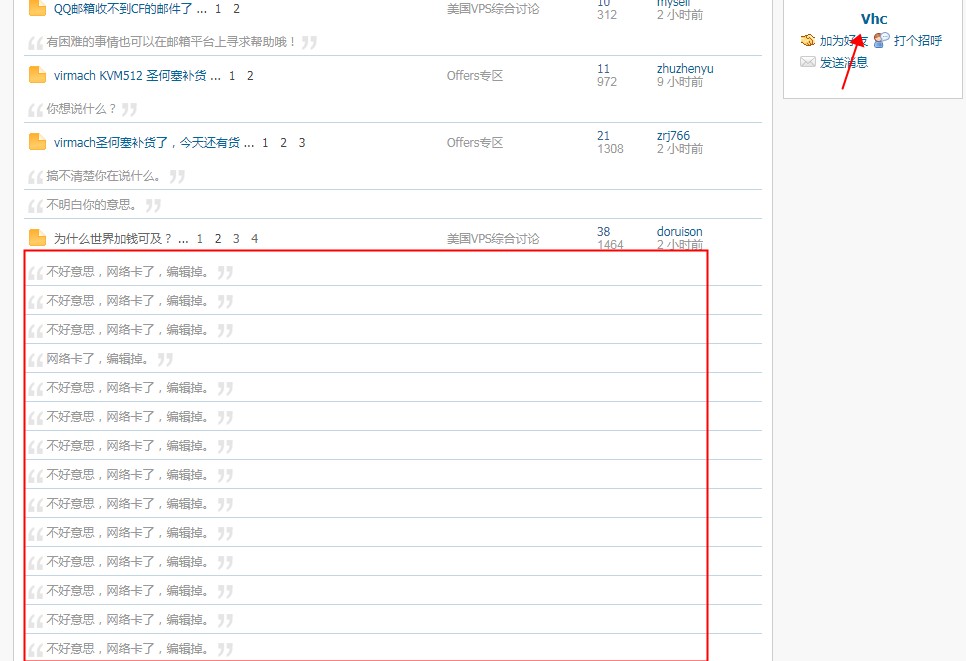966x661 pixels.
Task: Go to page 1 of 为什么世界加钱可及 thread
Action: [x=200, y=238]
